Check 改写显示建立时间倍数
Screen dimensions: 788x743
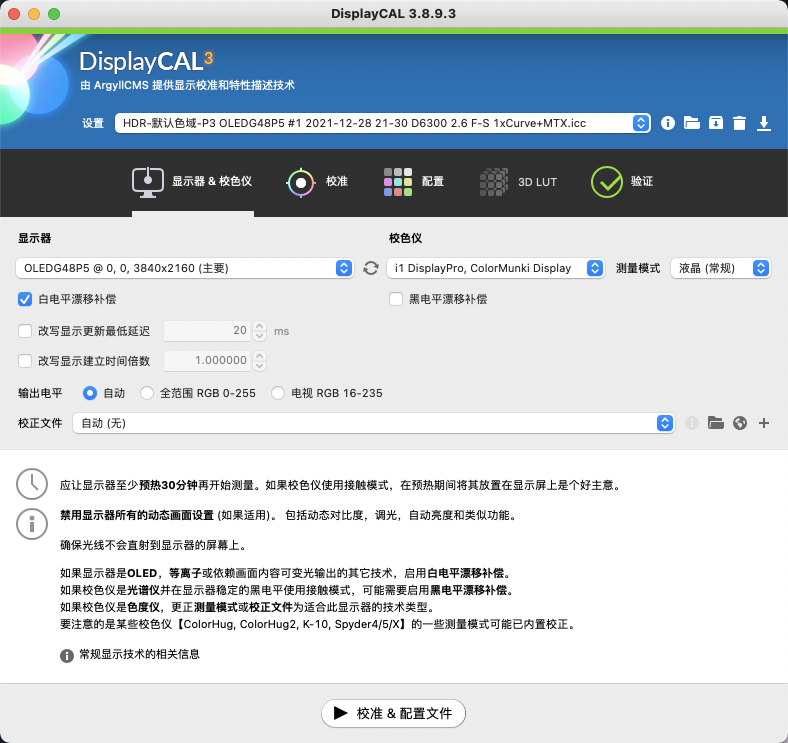25,361
